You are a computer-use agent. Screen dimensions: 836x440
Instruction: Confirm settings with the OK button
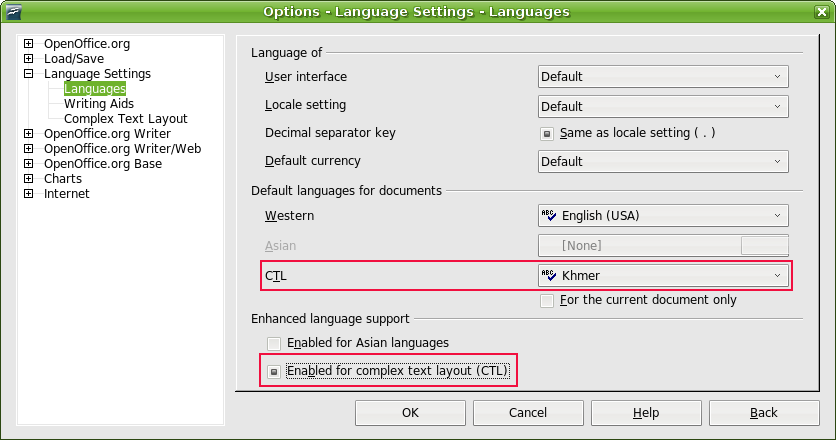410,413
